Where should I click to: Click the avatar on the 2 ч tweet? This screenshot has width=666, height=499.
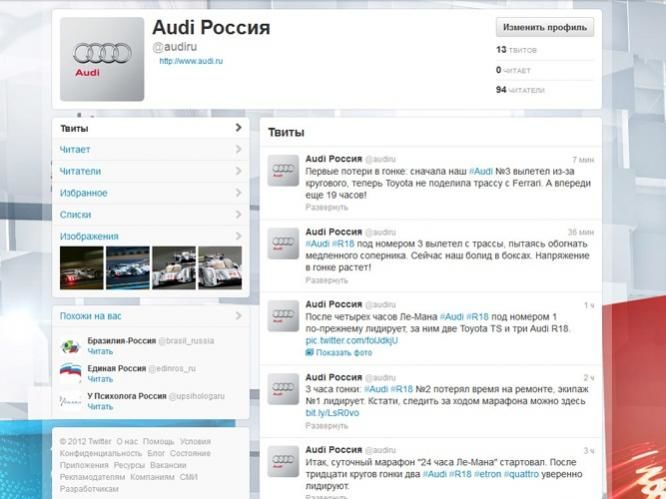[x=283, y=389]
